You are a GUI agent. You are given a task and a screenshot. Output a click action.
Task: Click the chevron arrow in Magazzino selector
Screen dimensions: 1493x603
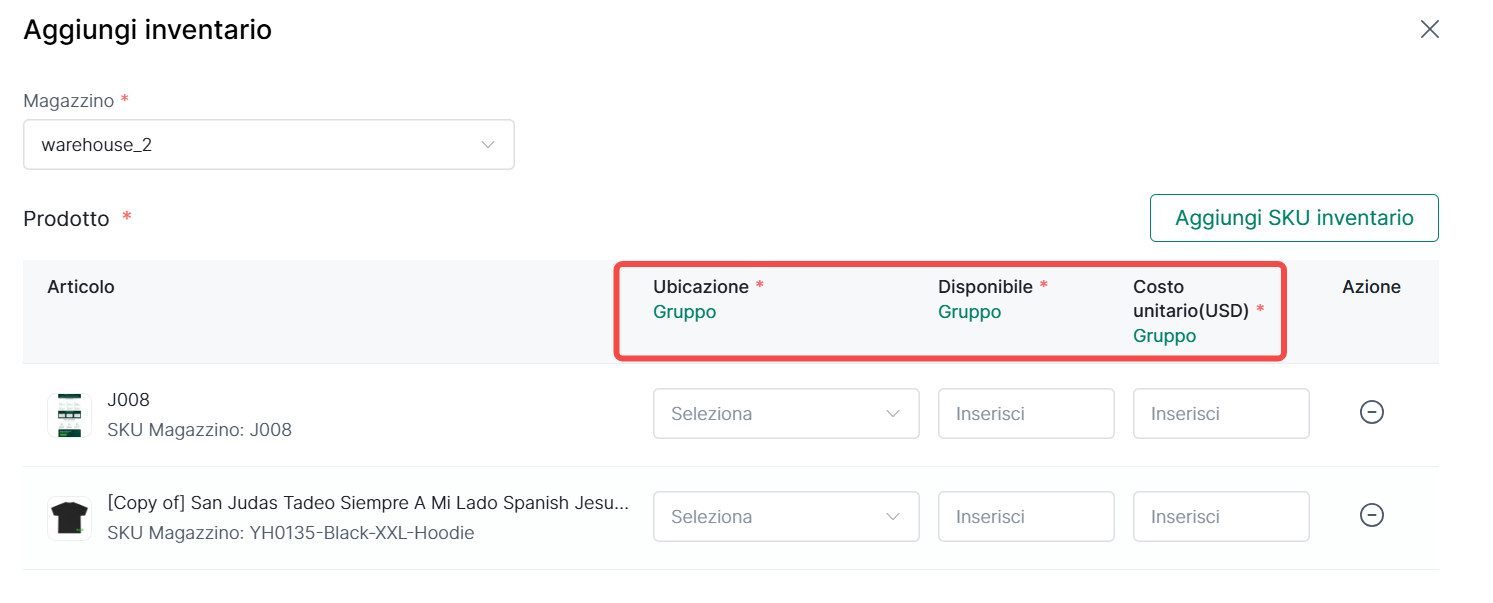488,145
